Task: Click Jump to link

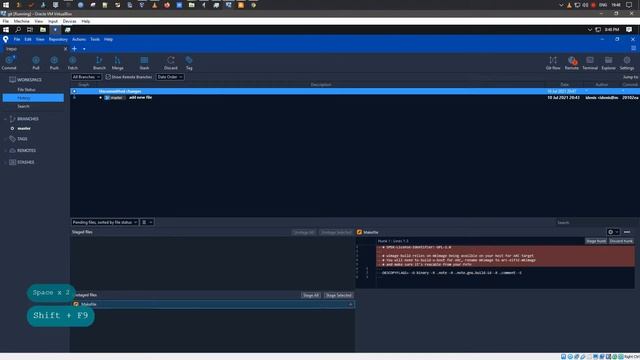Action: (x=630, y=77)
